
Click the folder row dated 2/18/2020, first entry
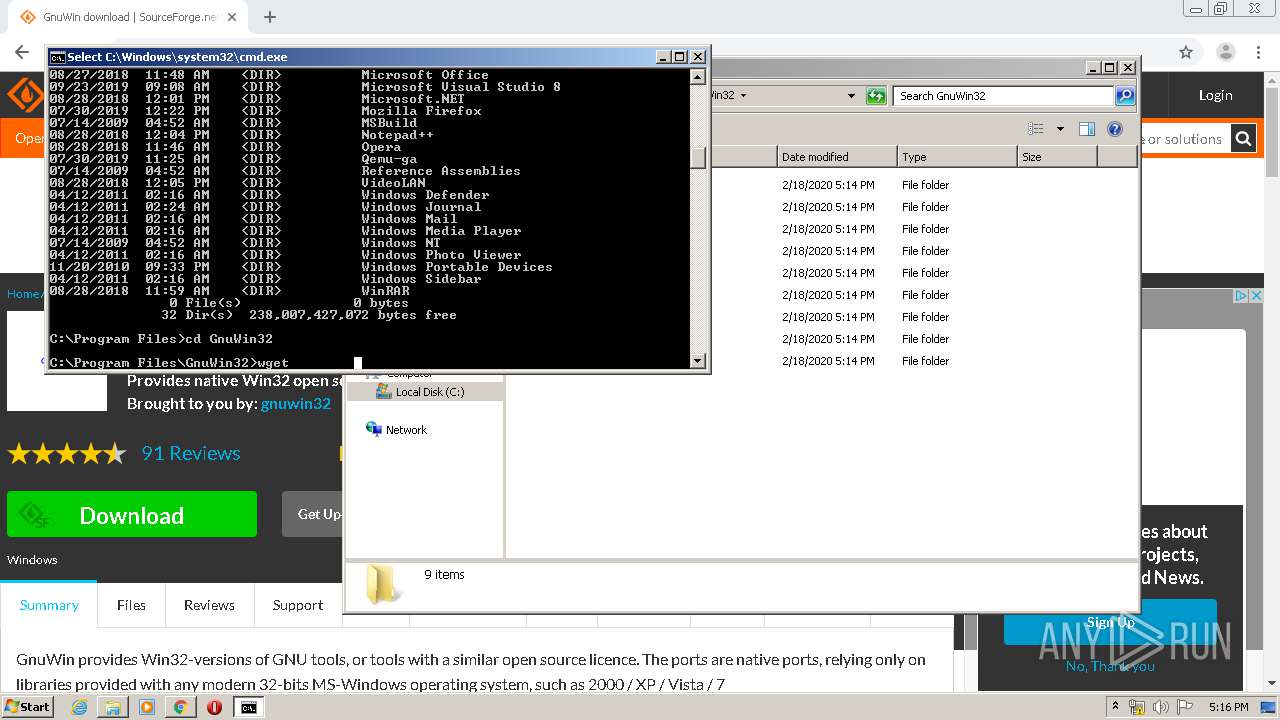coord(822,185)
